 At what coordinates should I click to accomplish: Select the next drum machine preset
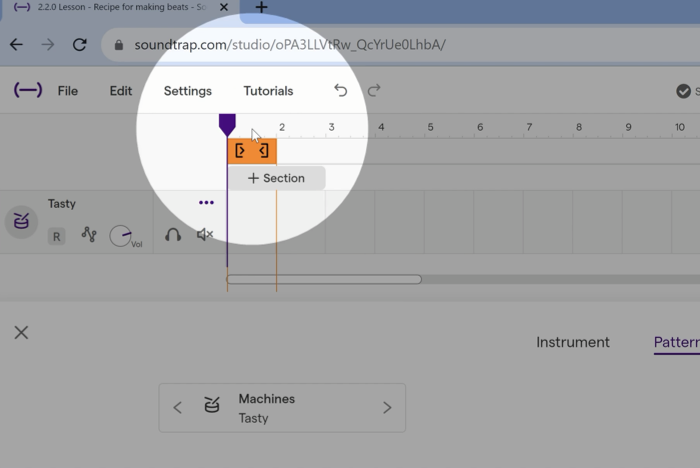(387, 408)
